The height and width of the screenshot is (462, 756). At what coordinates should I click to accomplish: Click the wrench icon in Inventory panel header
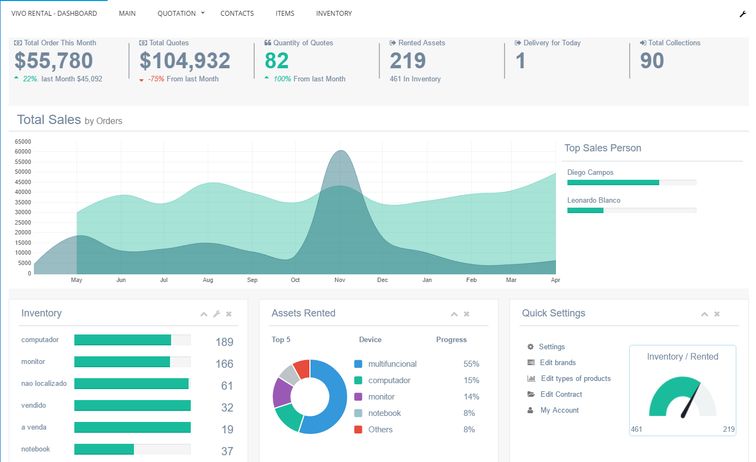[217, 314]
